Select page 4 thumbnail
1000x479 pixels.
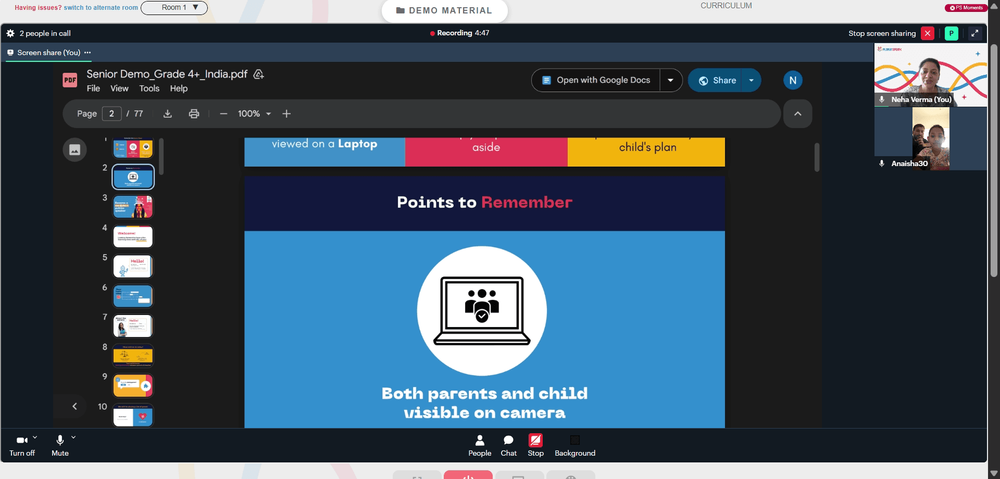133,237
